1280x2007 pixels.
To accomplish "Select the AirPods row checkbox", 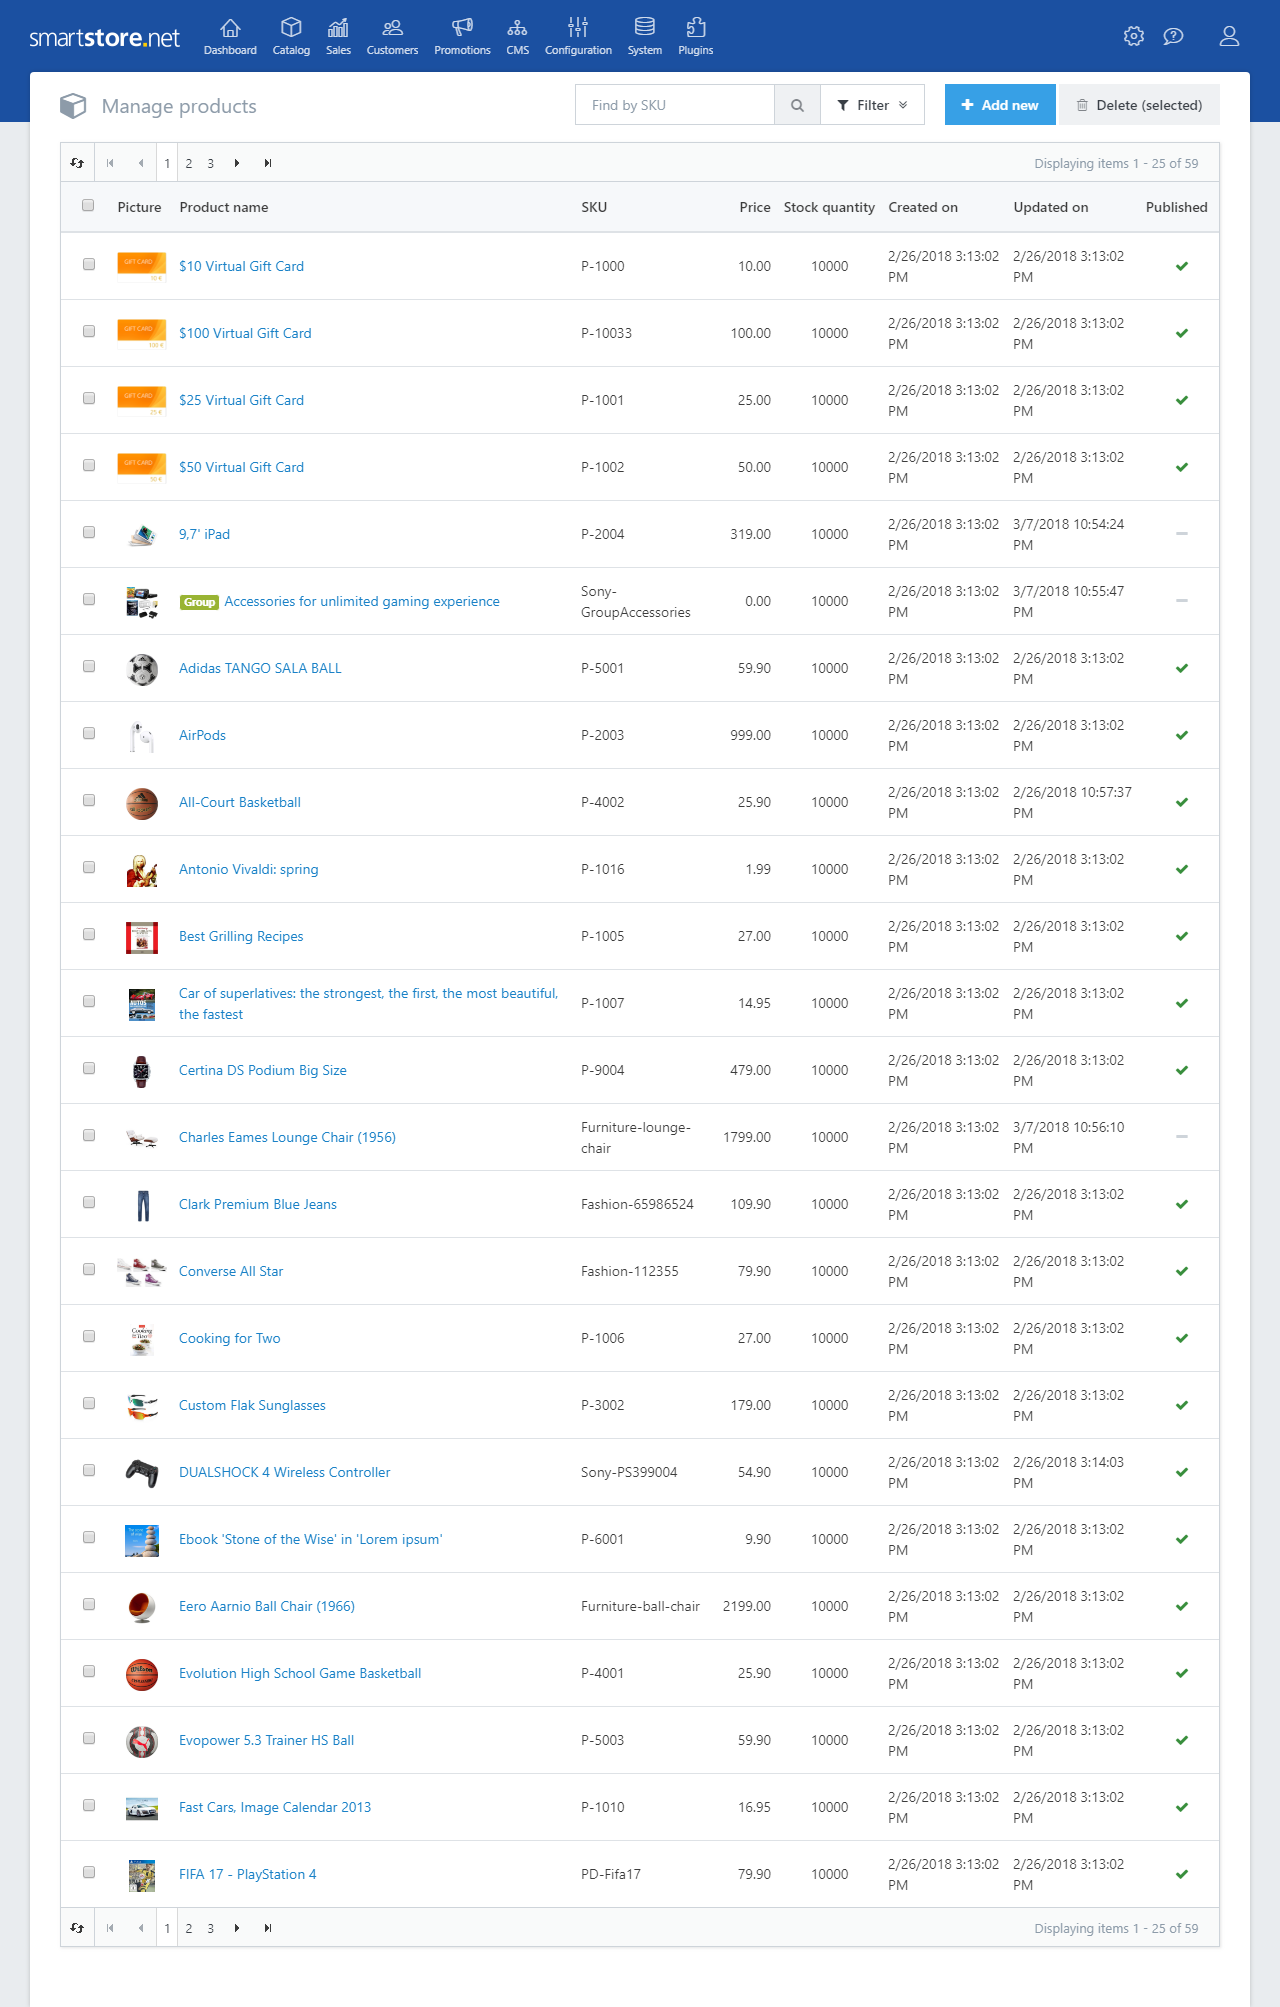I will [x=89, y=733].
